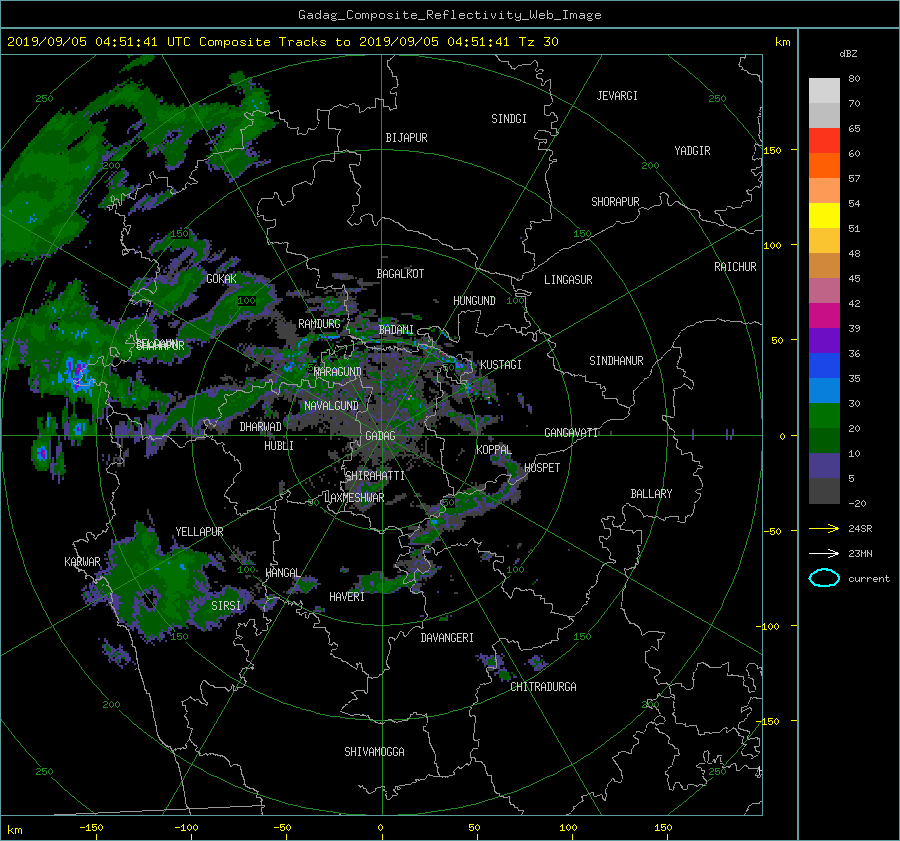
Task: Click the blue 35 dBZ legend swatch
Action: click(x=824, y=365)
